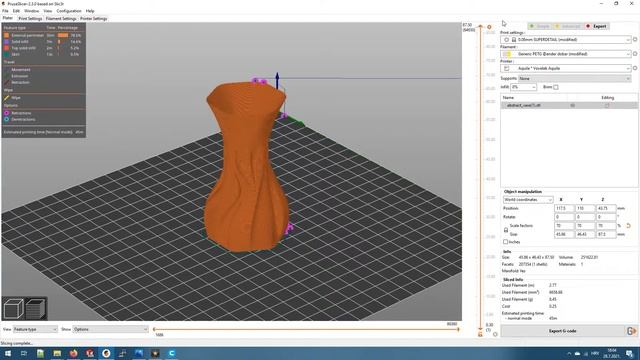The height and width of the screenshot is (360, 640).
Task: Click the Scale factors Y input field
Action: point(584,226)
